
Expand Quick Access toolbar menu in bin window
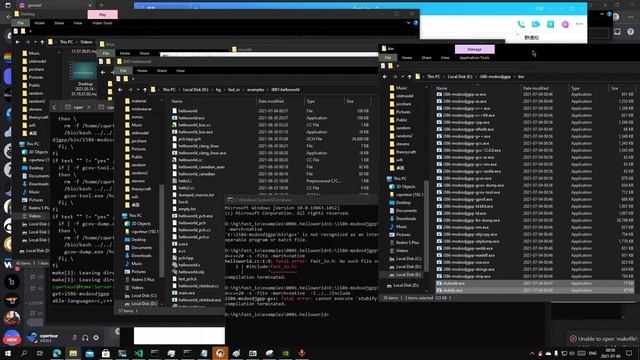pyautogui.click(x=398, y=66)
